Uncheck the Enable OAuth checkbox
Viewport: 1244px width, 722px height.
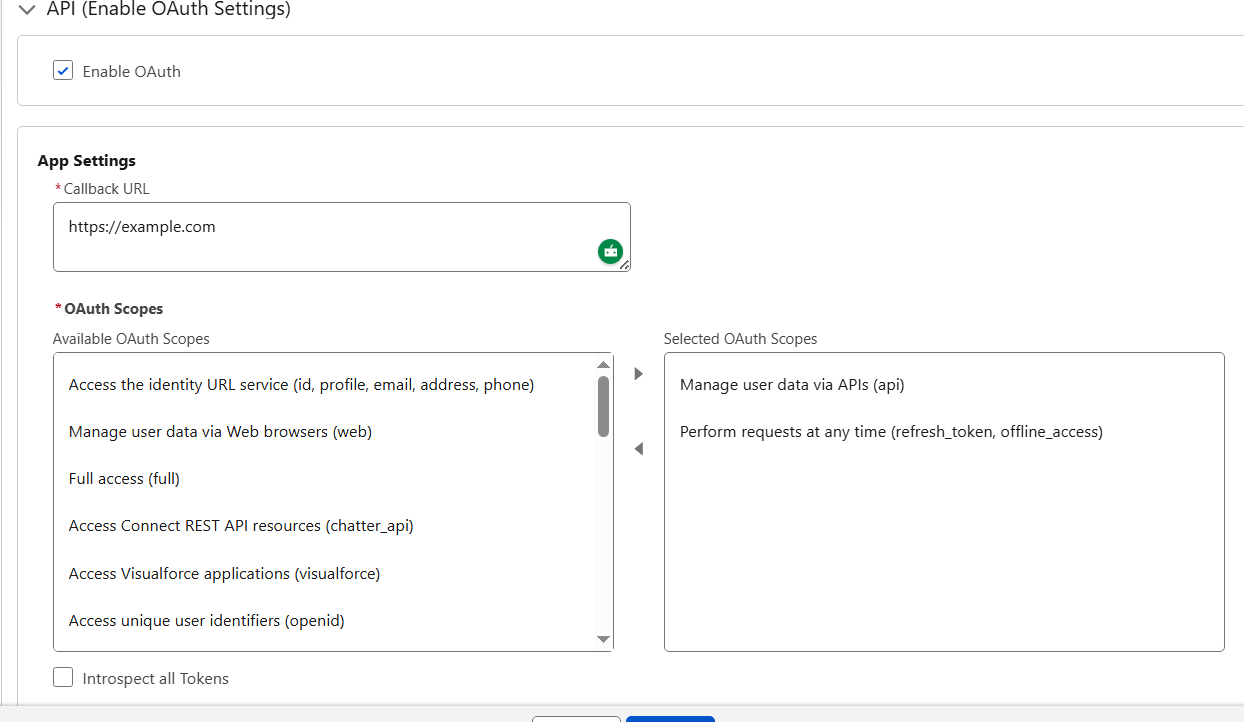[63, 71]
